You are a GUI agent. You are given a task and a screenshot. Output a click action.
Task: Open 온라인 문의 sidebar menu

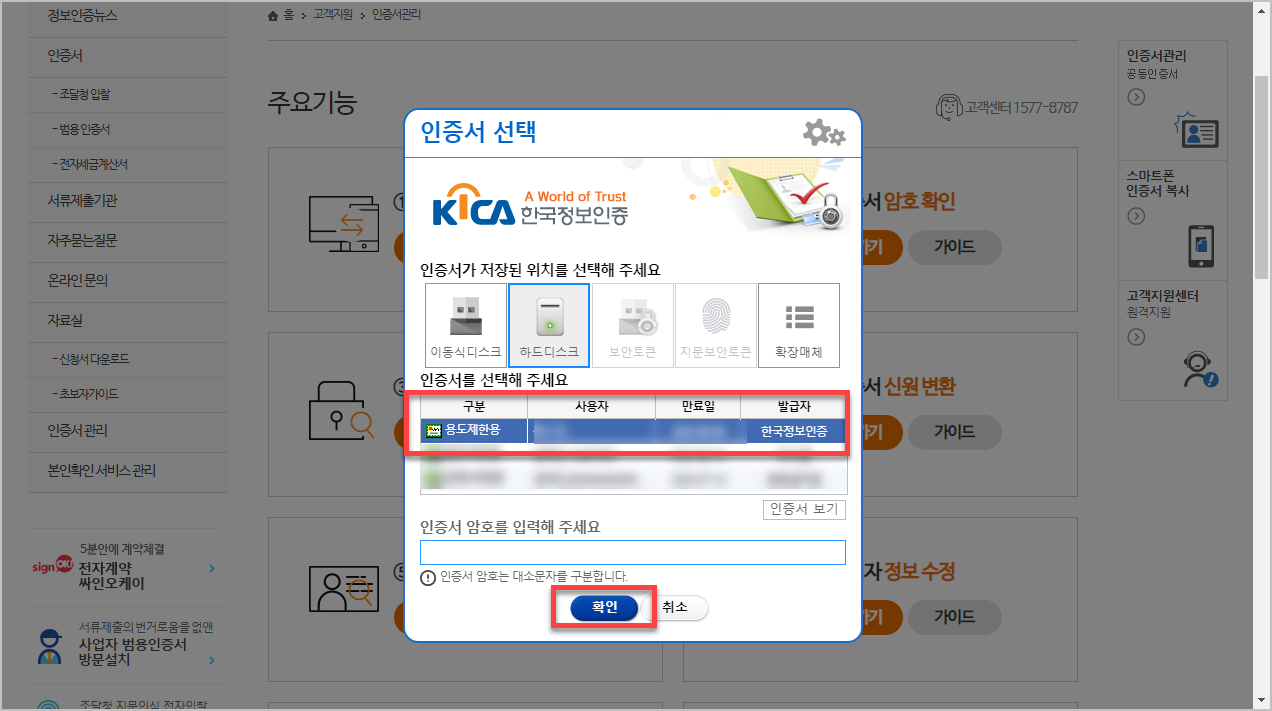pos(77,281)
